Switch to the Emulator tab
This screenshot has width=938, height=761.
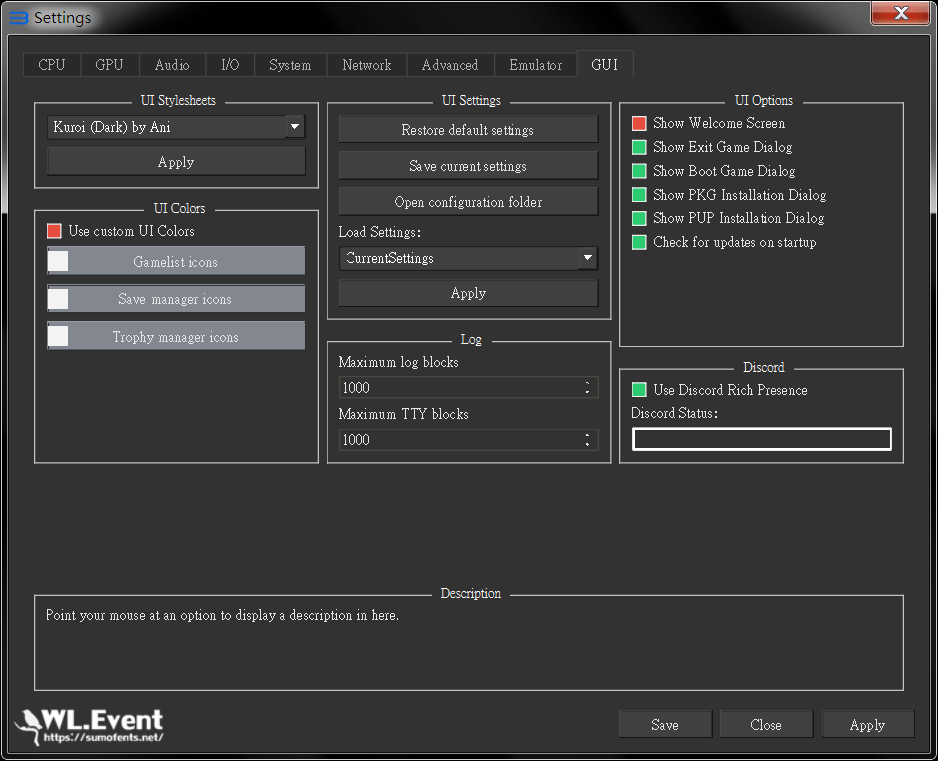click(535, 65)
